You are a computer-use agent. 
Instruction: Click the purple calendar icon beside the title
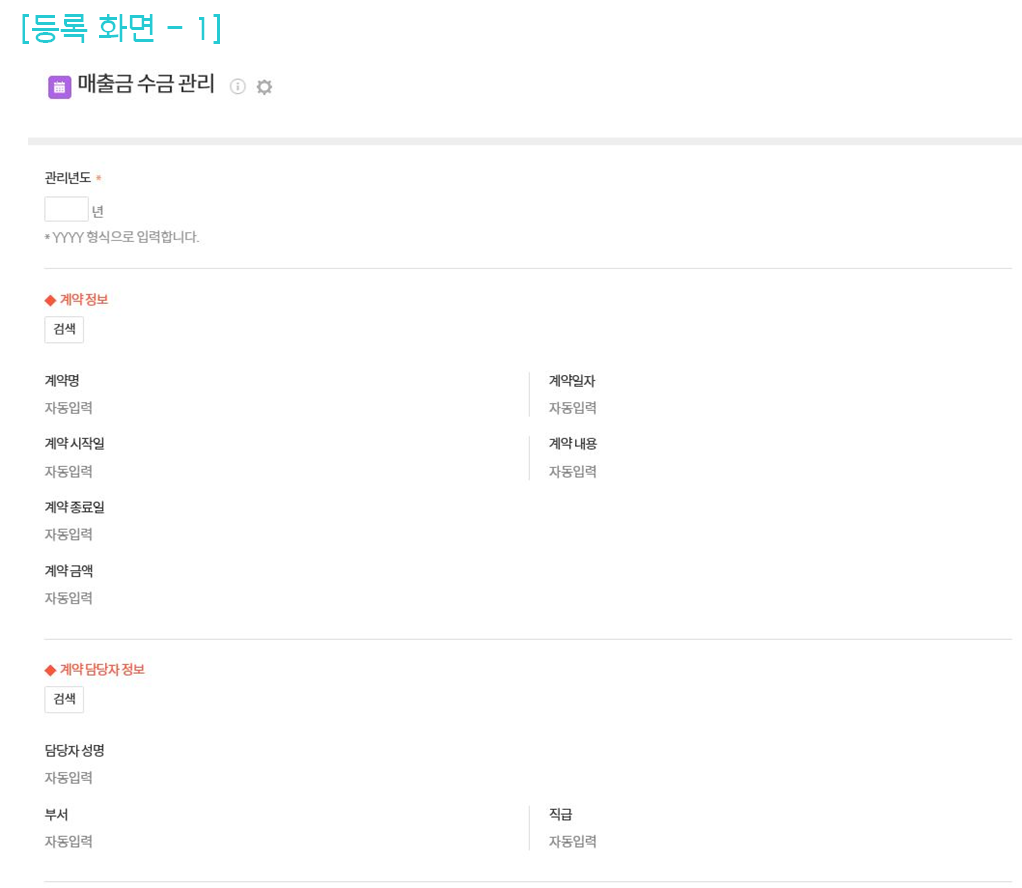click(x=59, y=87)
